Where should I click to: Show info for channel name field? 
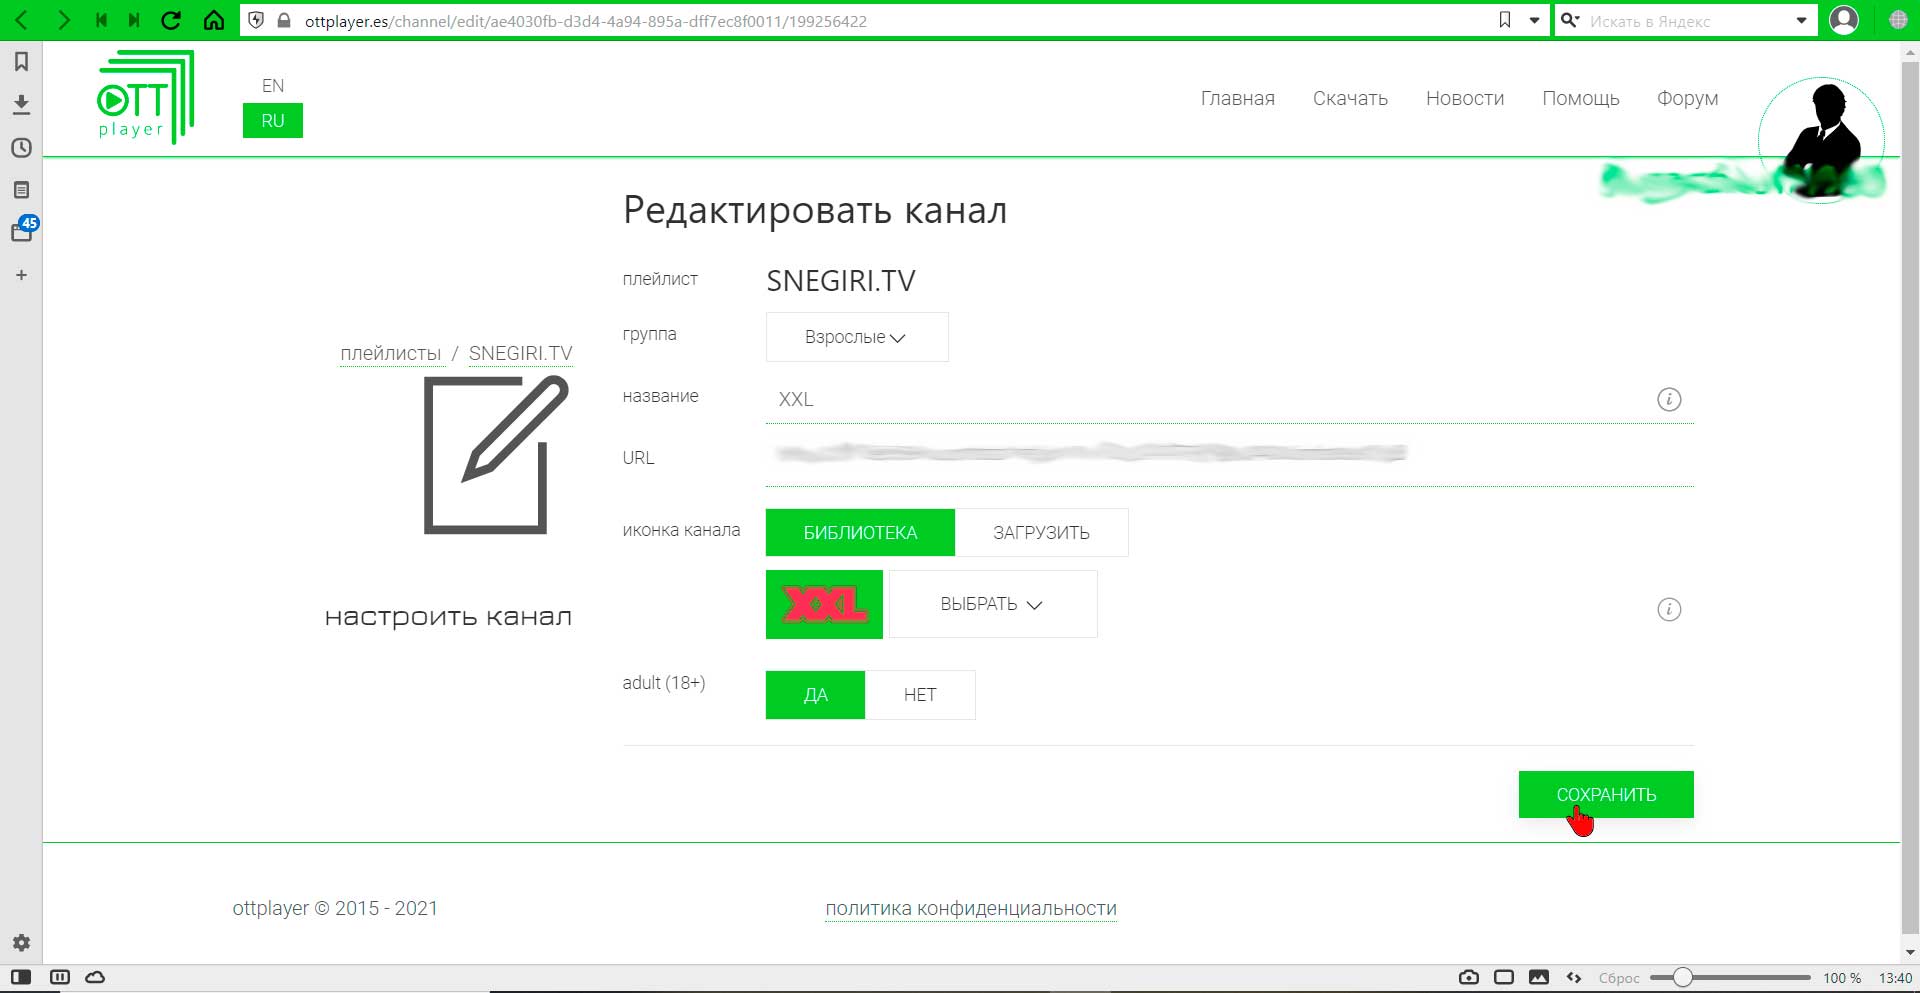pyautogui.click(x=1669, y=399)
